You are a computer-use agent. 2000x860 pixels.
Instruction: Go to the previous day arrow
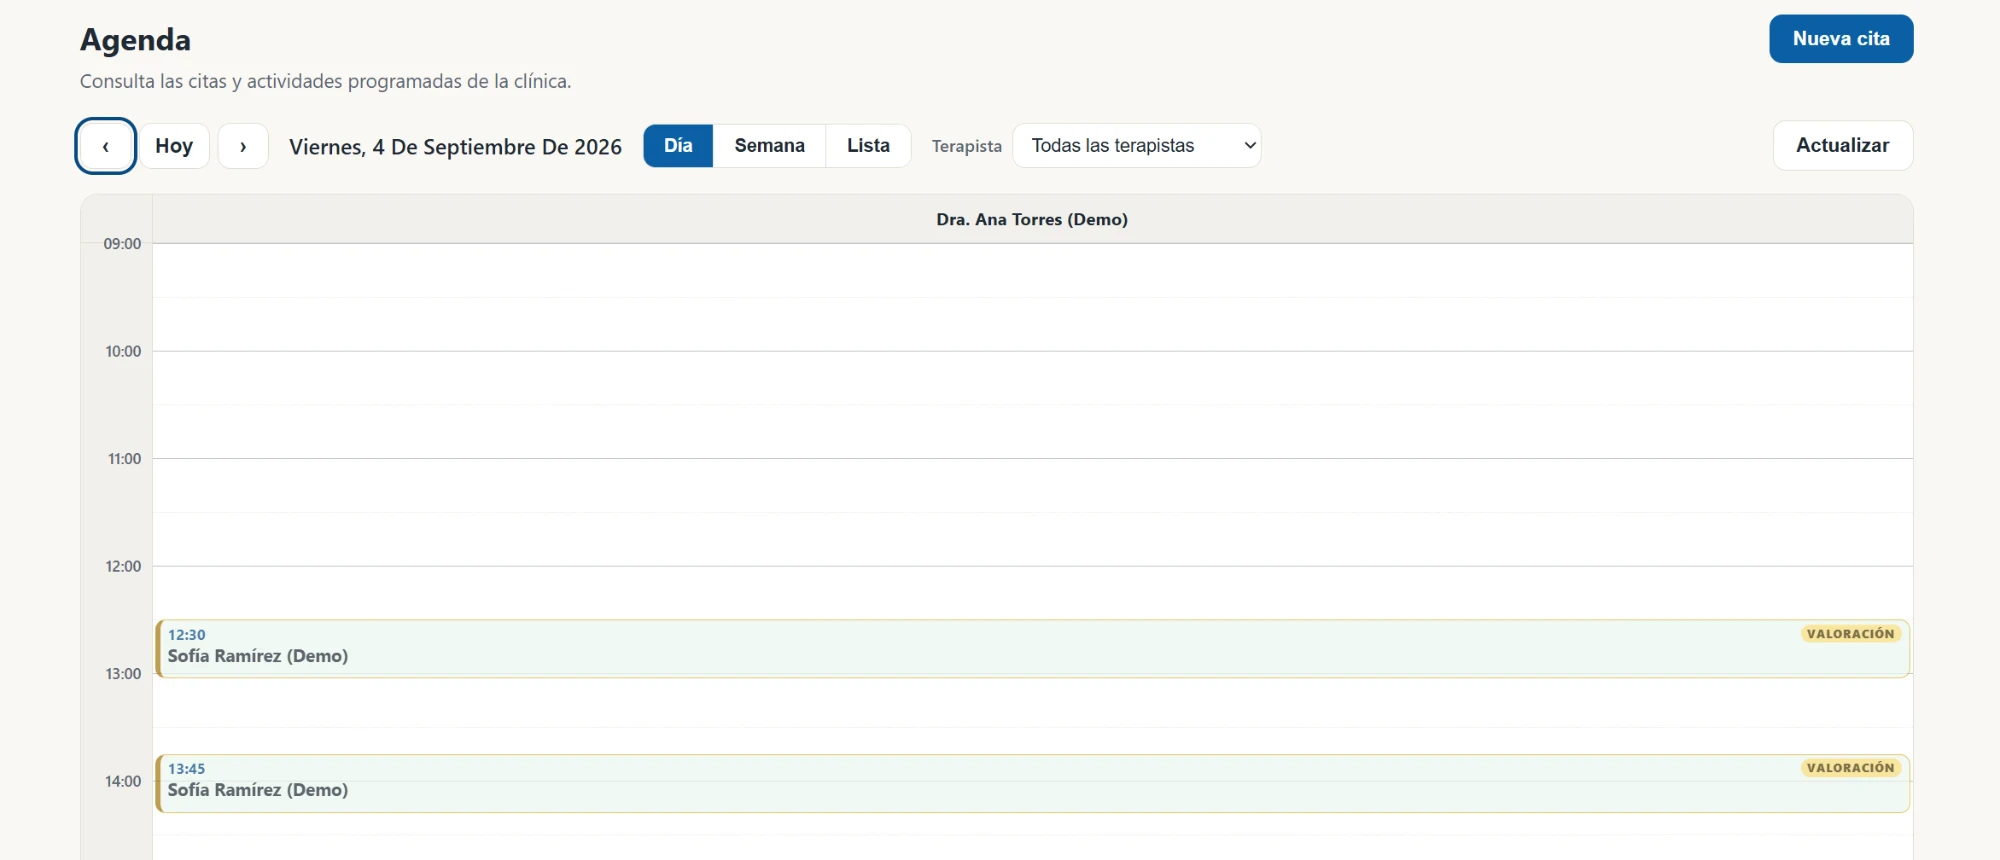coord(105,146)
